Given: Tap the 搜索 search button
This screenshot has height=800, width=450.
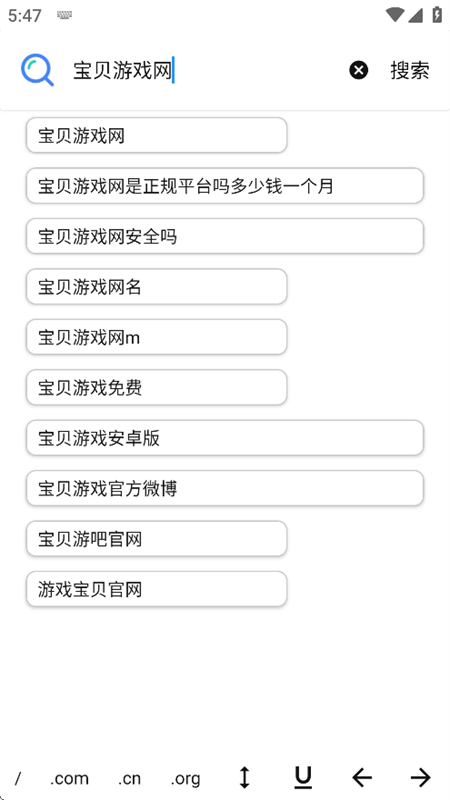Looking at the screenshot, I should coord(410,70).
